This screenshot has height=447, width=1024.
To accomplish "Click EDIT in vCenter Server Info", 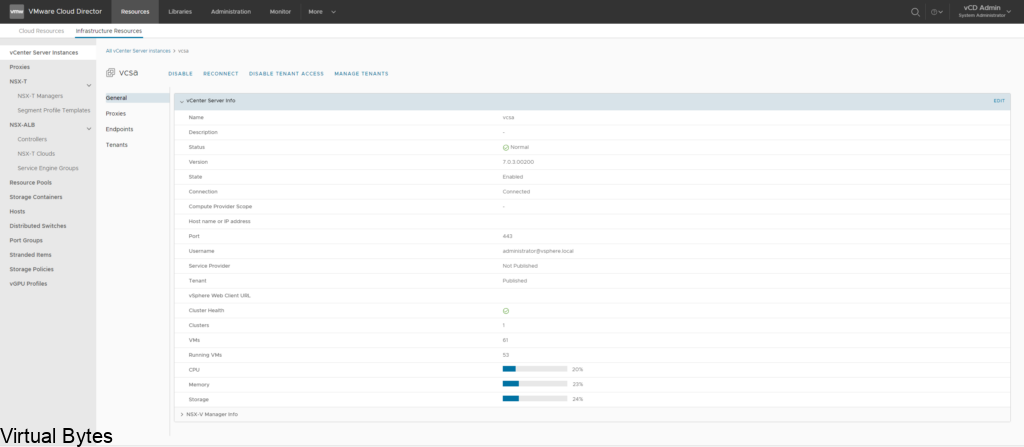I will 999,101.
